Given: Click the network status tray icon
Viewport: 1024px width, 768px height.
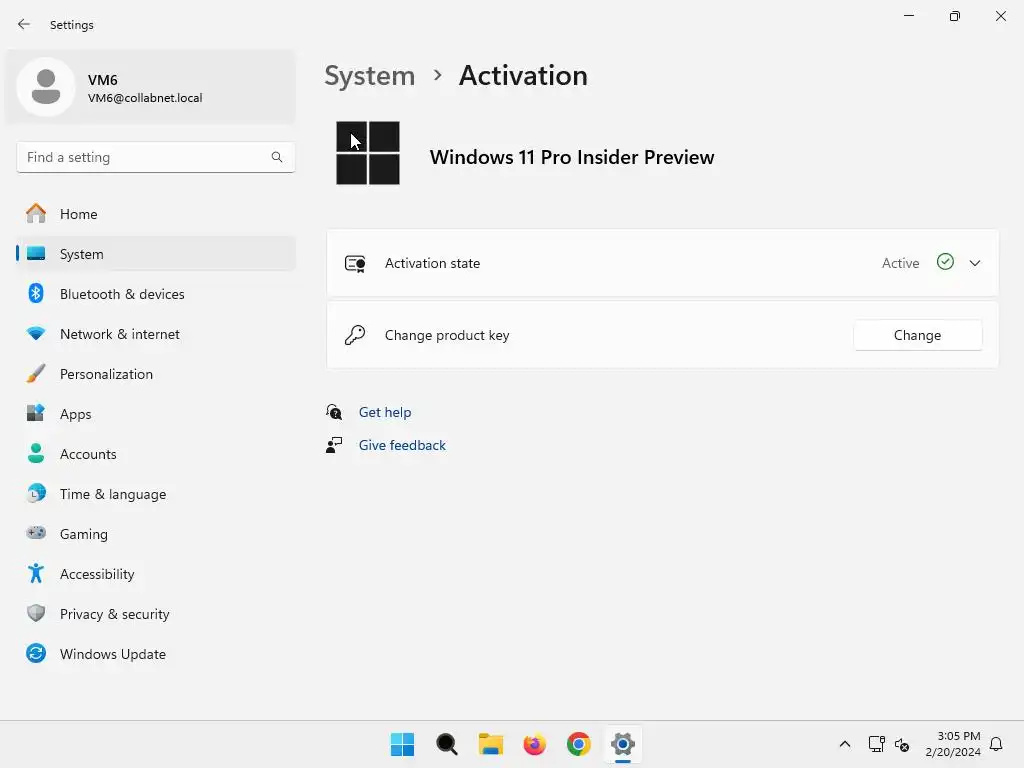Looking at the screenshot, I should click(x=876, y=744).
